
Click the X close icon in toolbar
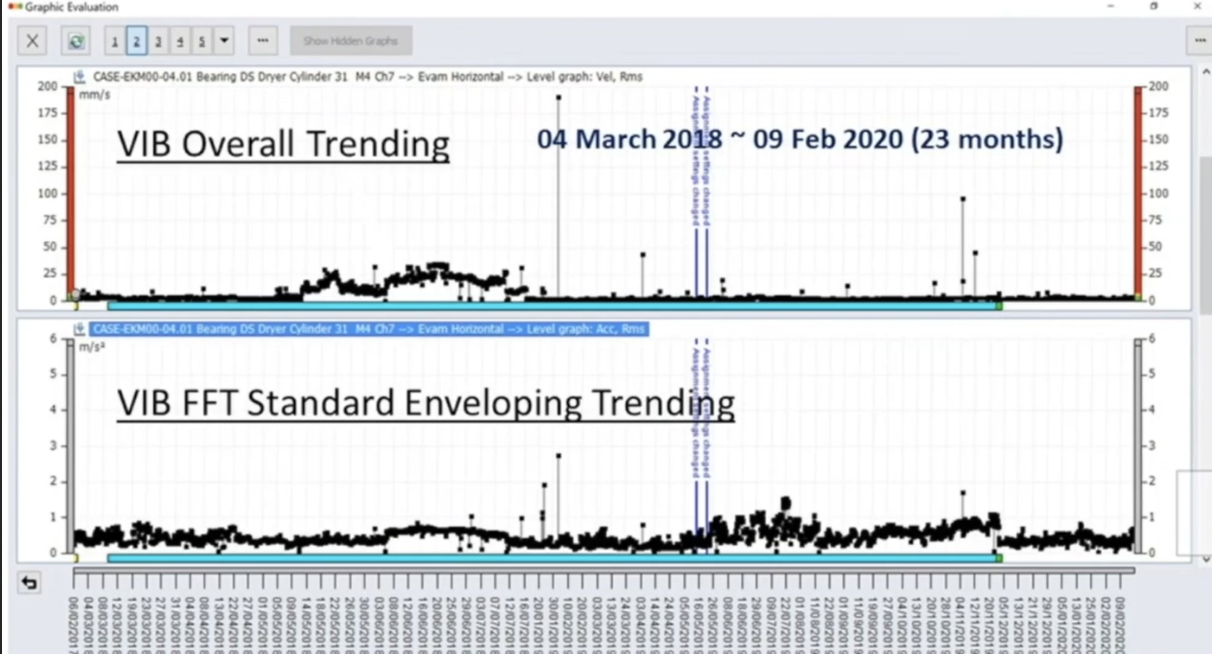(x=33, y=41)
